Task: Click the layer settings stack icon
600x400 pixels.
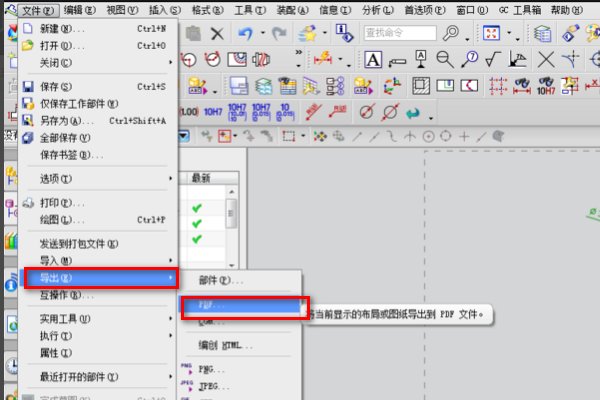Action: click(542, 33)
